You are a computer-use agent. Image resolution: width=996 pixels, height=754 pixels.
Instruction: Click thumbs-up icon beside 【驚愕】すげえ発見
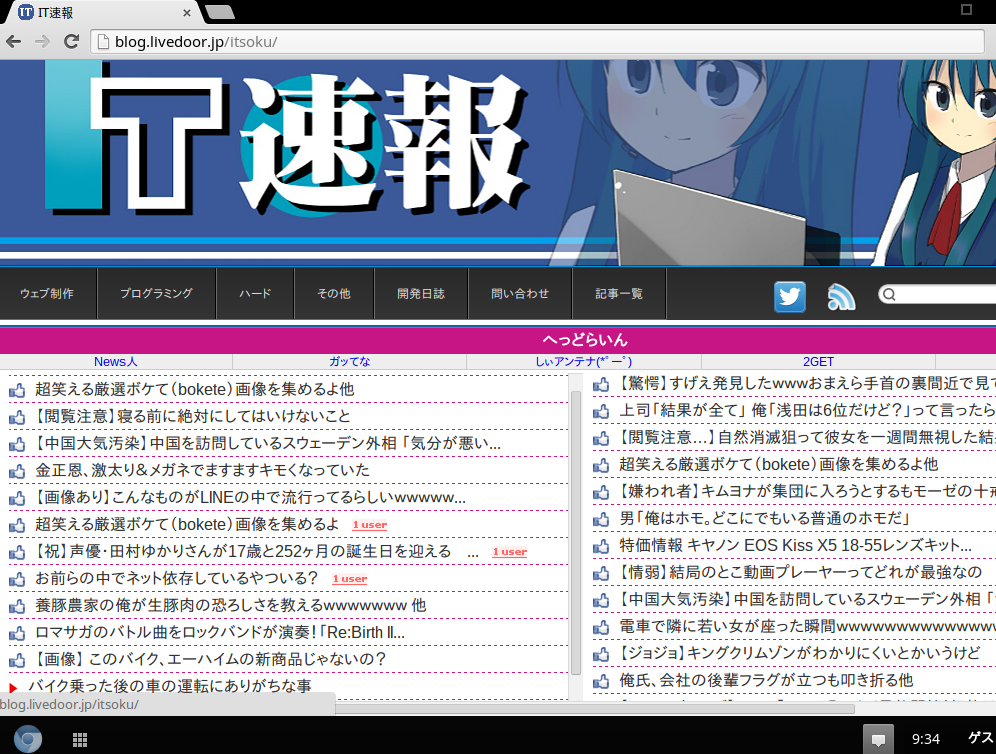coord(601,384)
